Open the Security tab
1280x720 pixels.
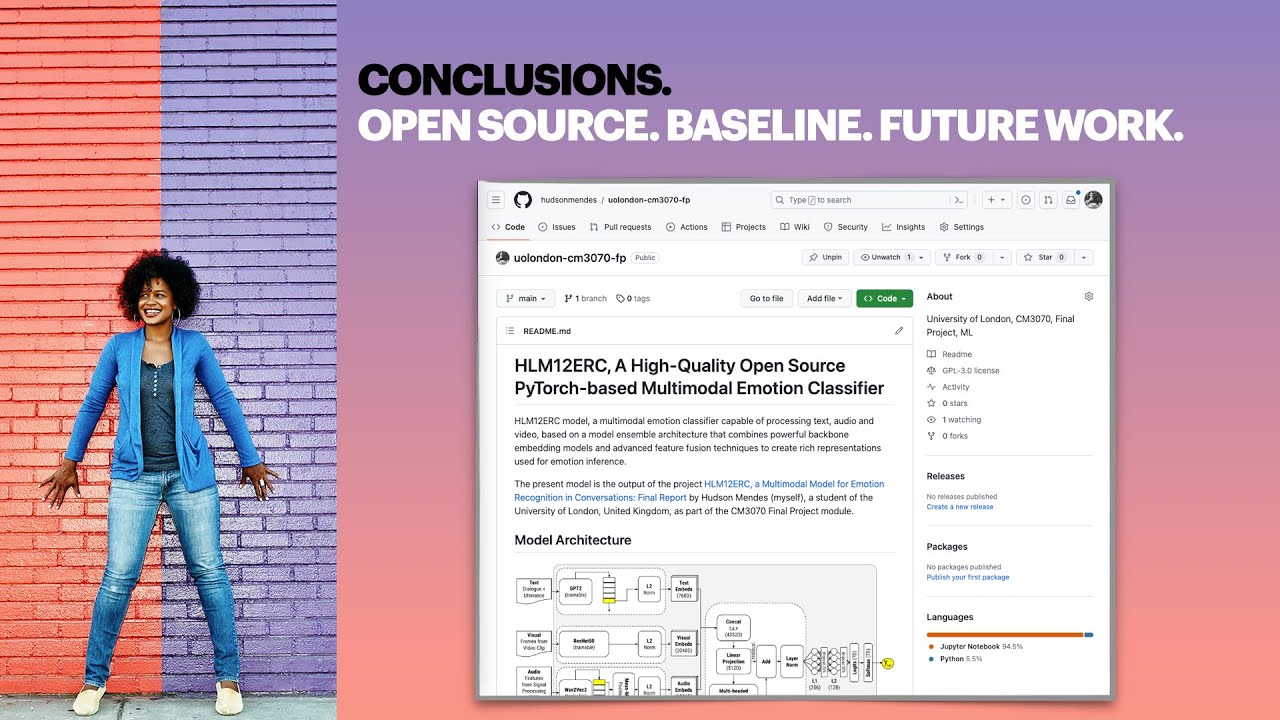[x=845, y=227]
